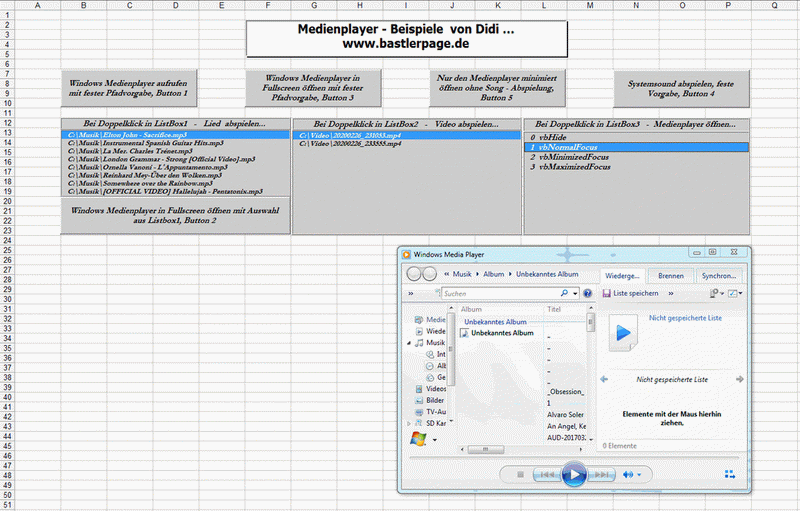Click the Musik breadcrumb link
The height and width of the screenshot is (511, 800).
(462, 274)
